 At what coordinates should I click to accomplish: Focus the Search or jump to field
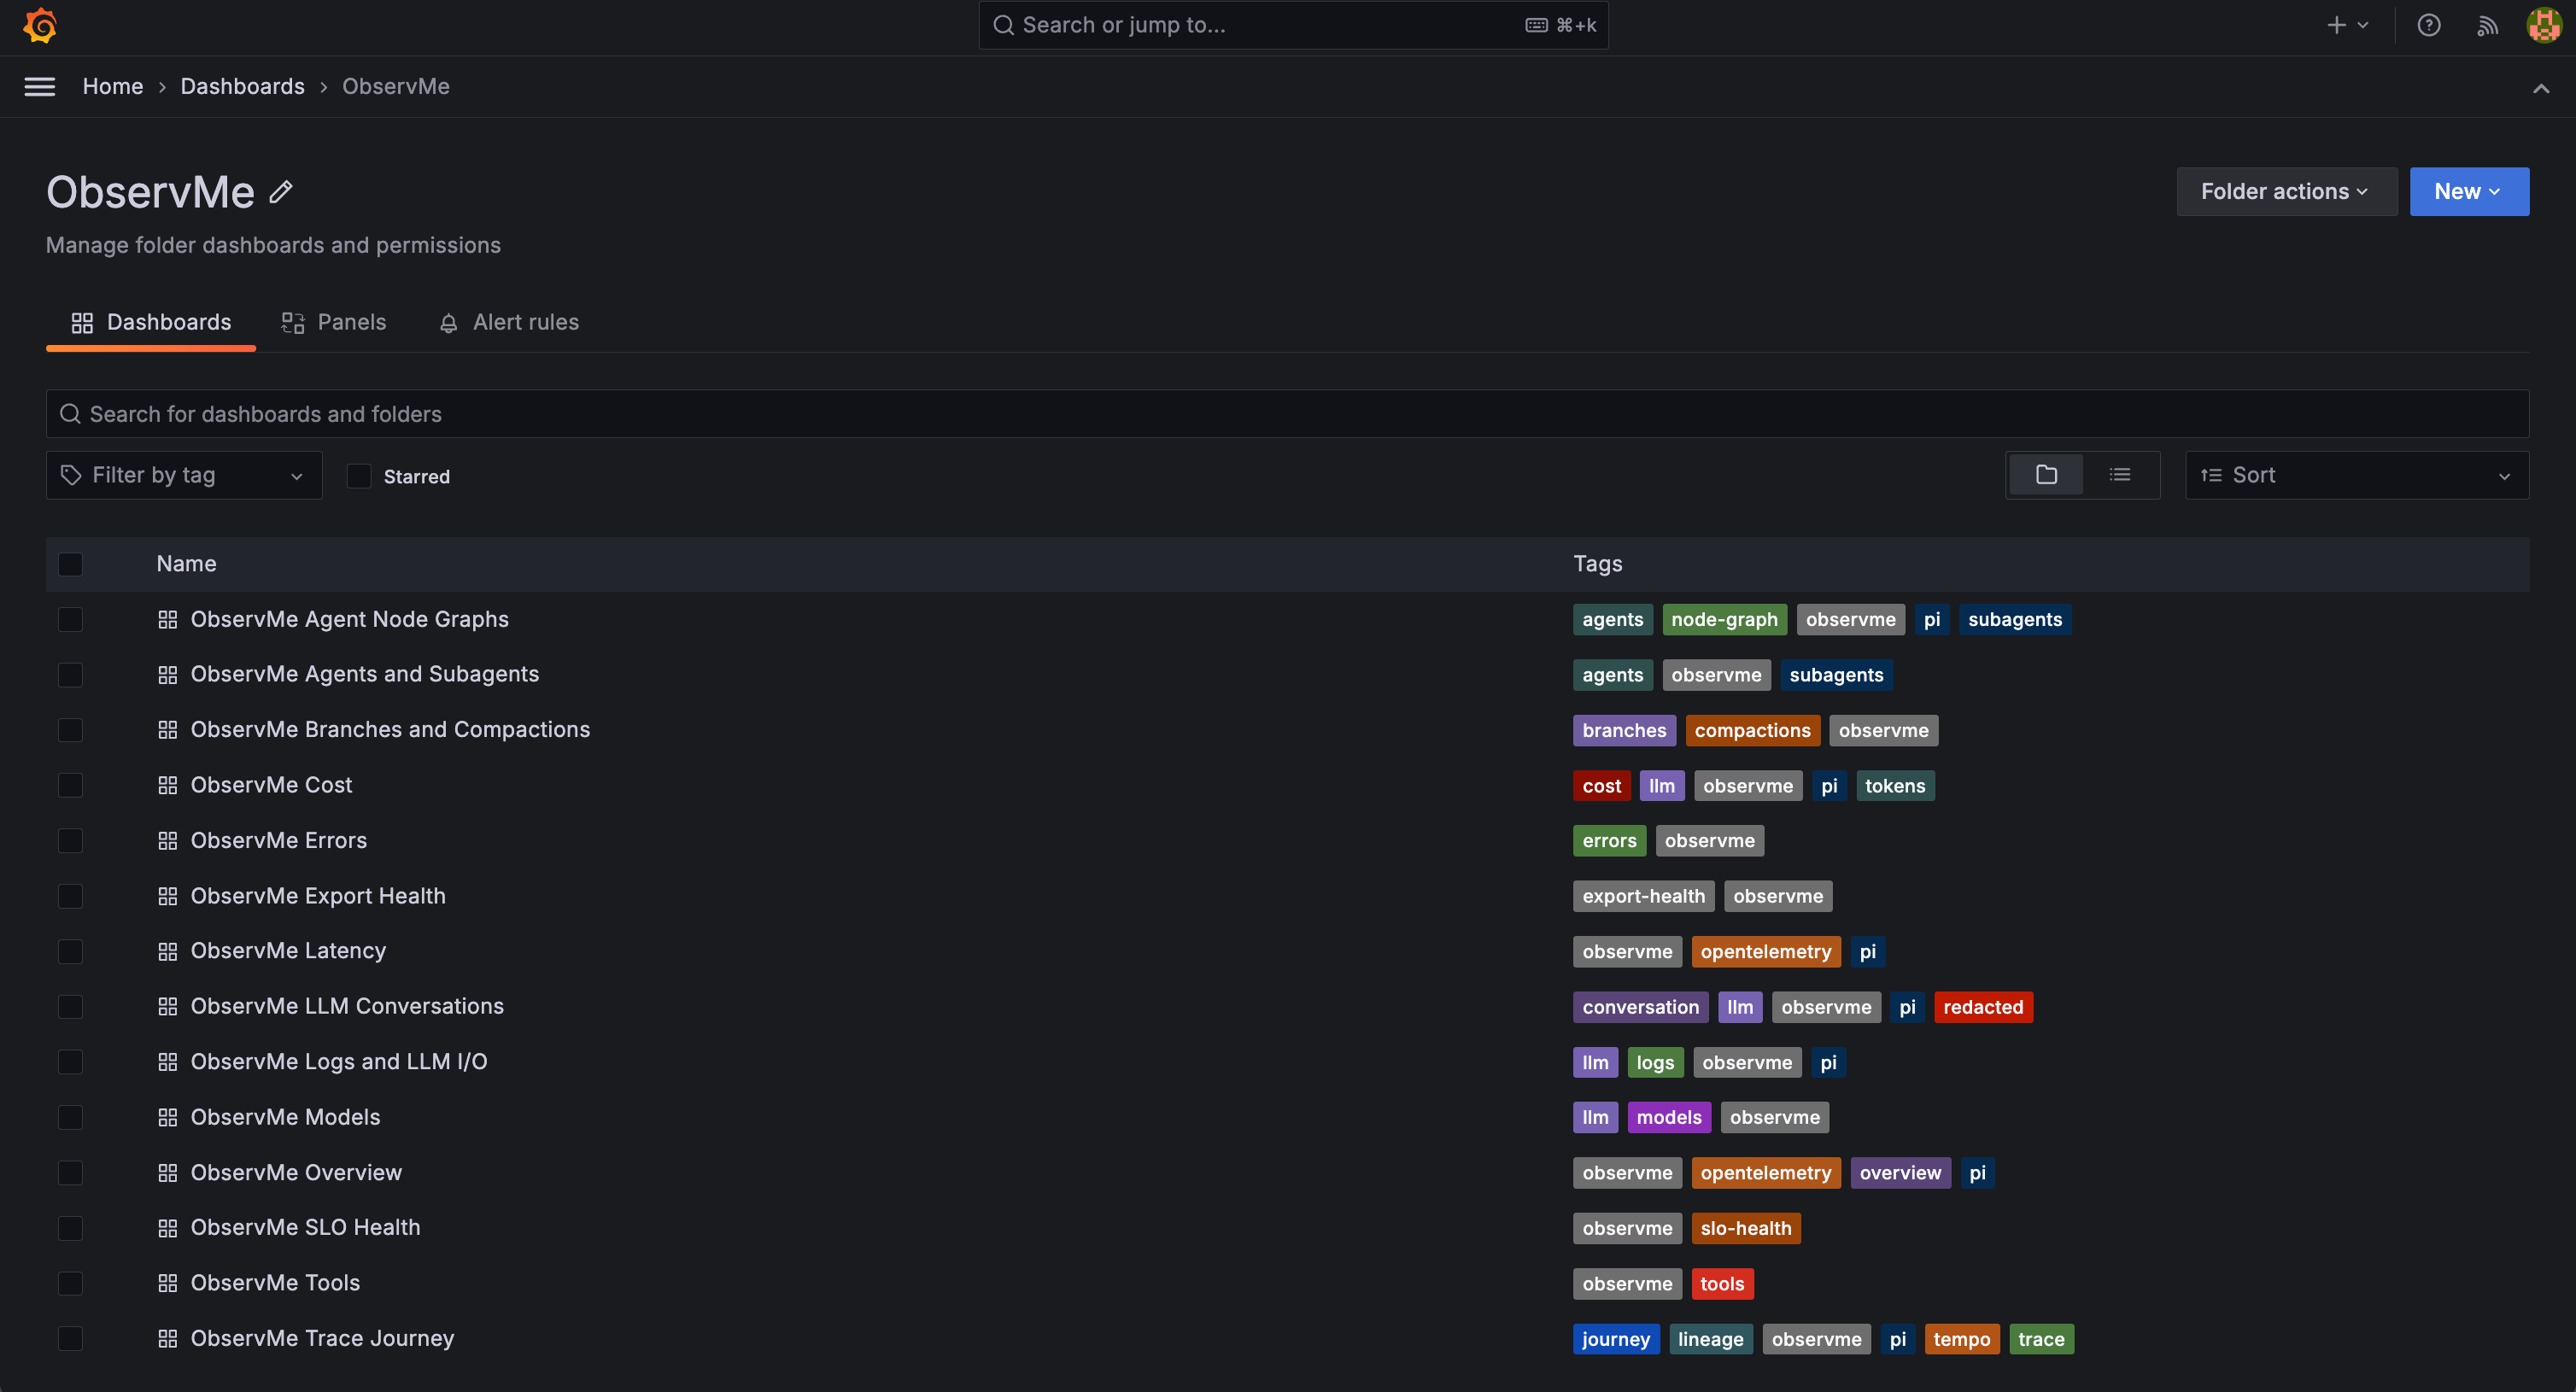pyautogui.click(x=1293, y=25)
